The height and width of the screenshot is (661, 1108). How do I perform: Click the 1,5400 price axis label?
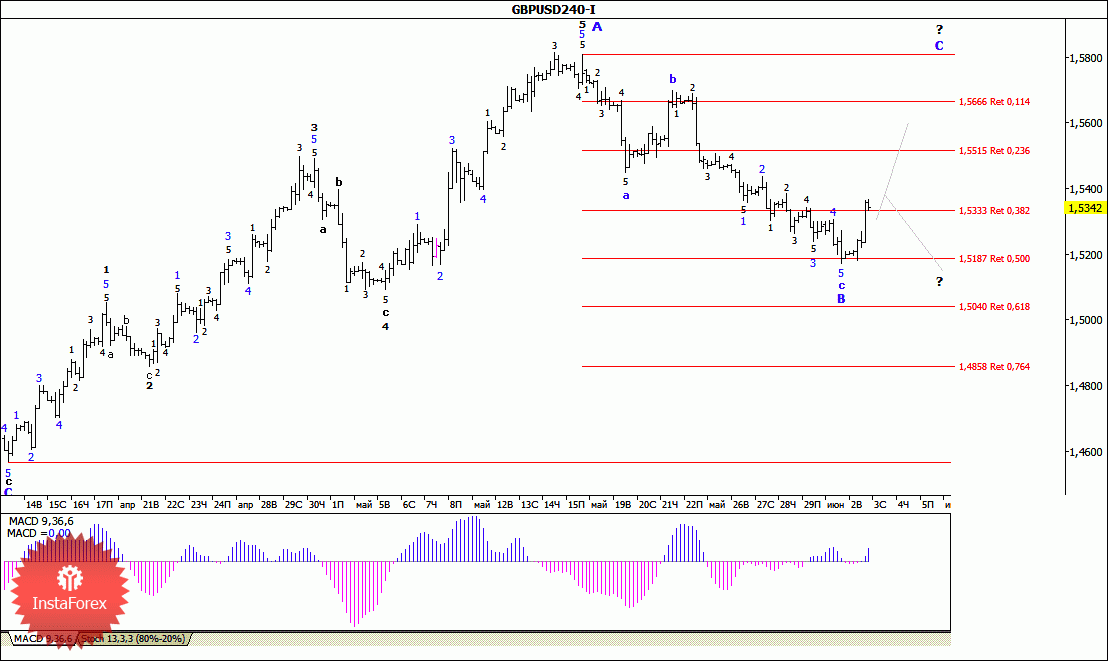[1085, 189]
